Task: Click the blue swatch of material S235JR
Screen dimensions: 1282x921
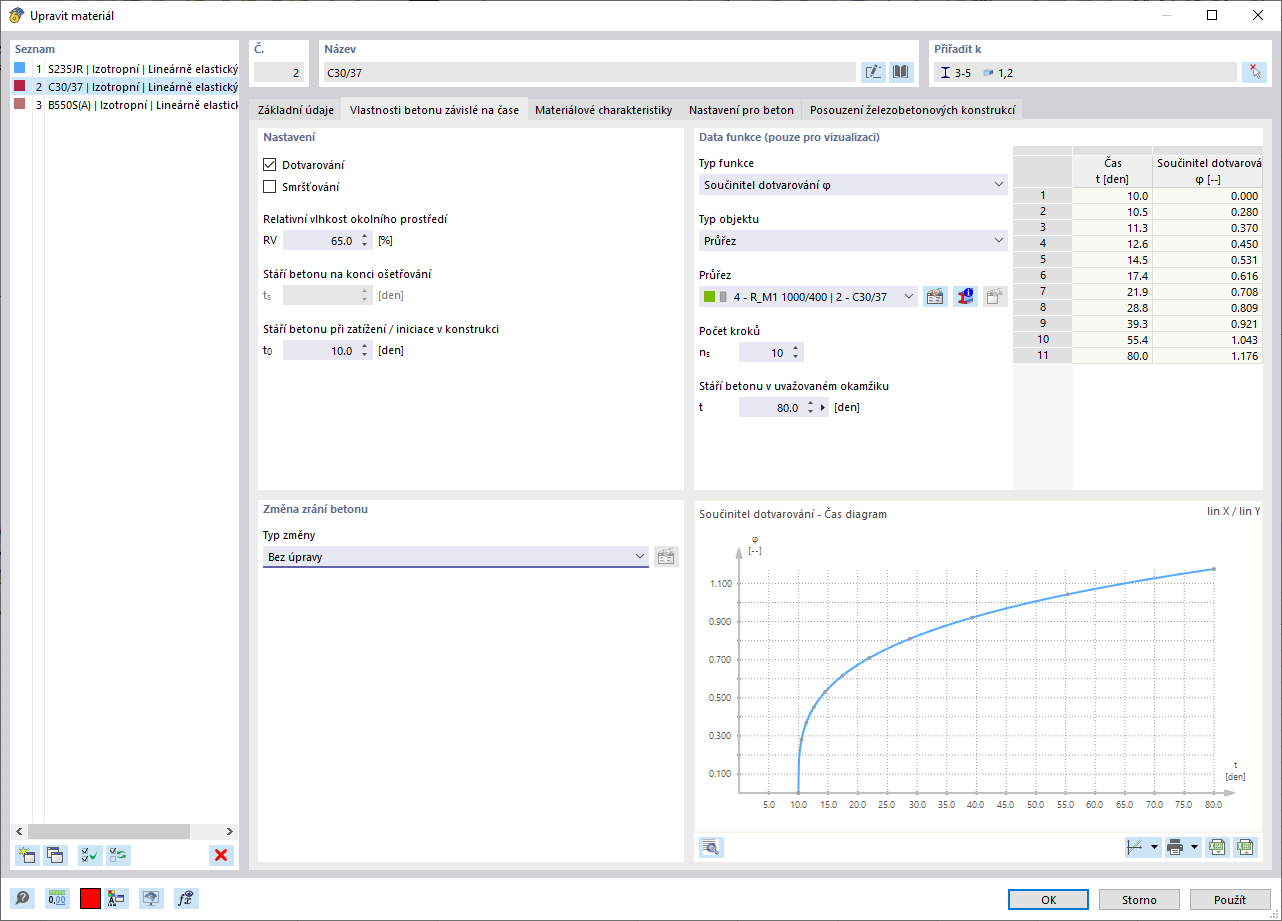Action: [20, 68]
